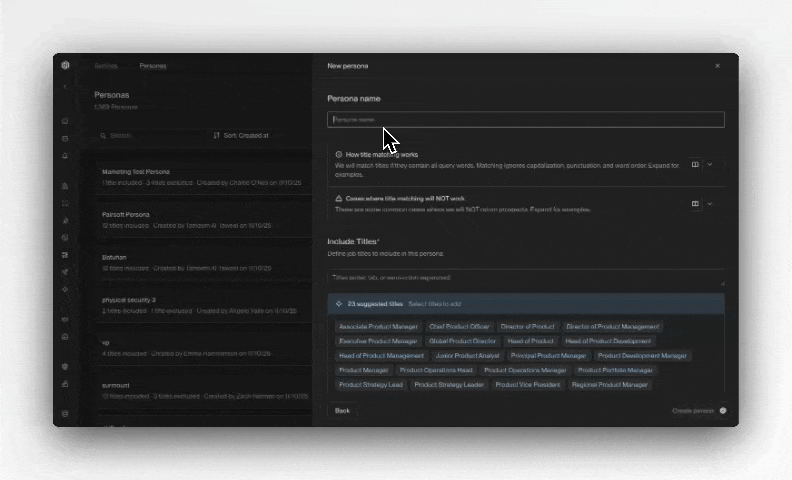Click the personas Search field

149,135
